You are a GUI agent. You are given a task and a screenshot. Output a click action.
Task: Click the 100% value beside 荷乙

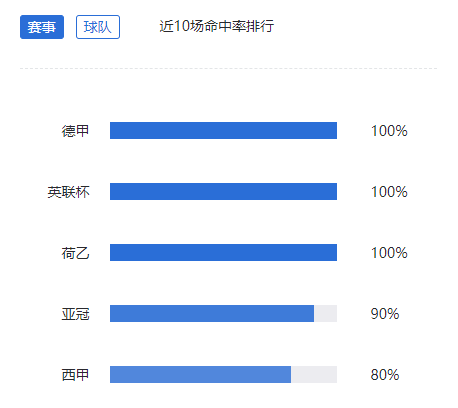click(389, 253)
